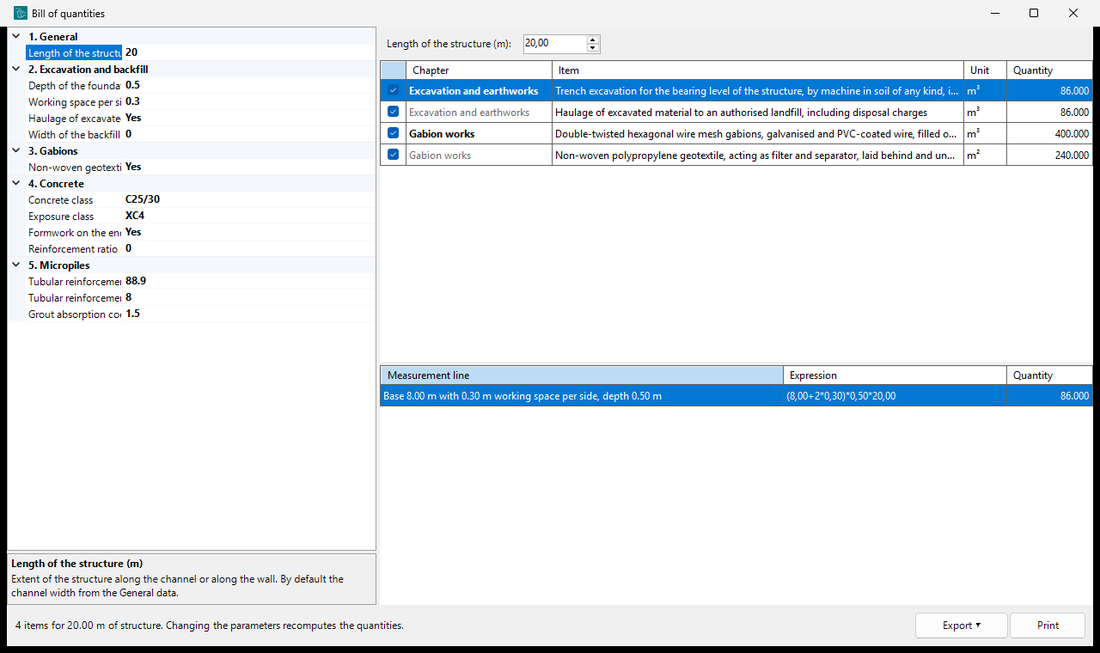
Task: Uncheck the Haulage of excavated material checkbox
Action: (393, 112)
